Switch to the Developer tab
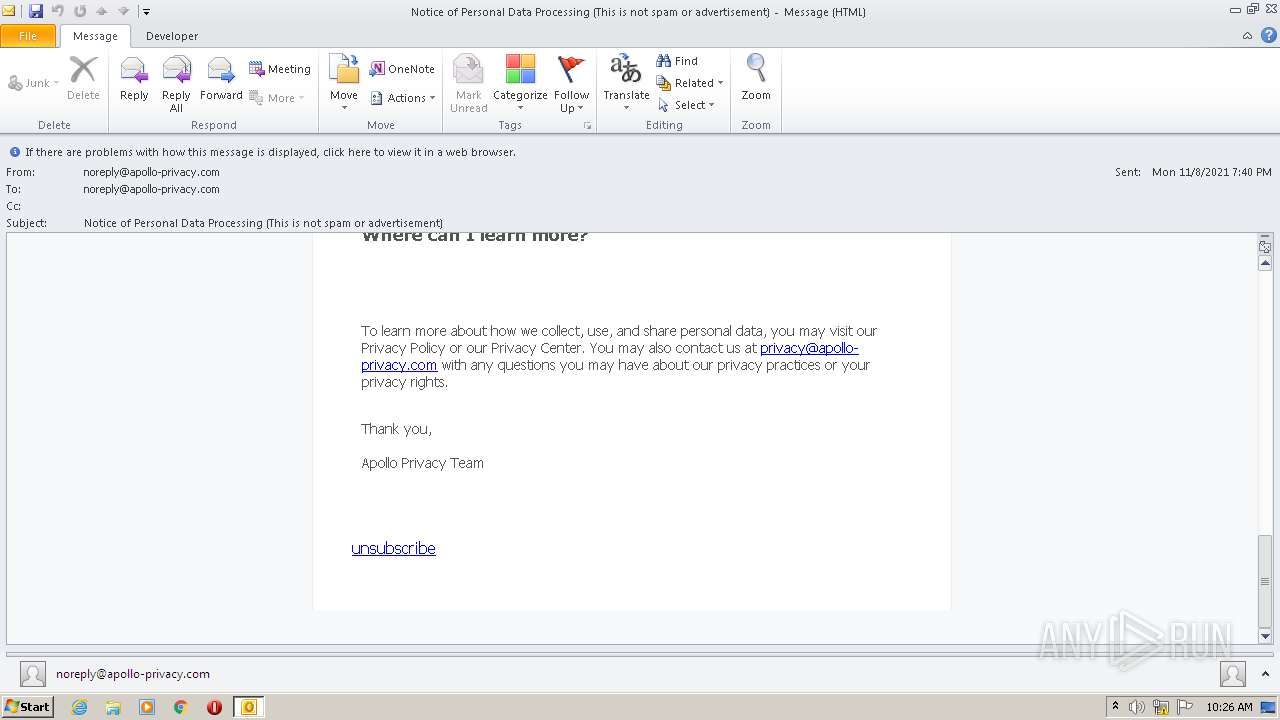The height and width of the screenshot is (720, 1280). click(172, 36)
